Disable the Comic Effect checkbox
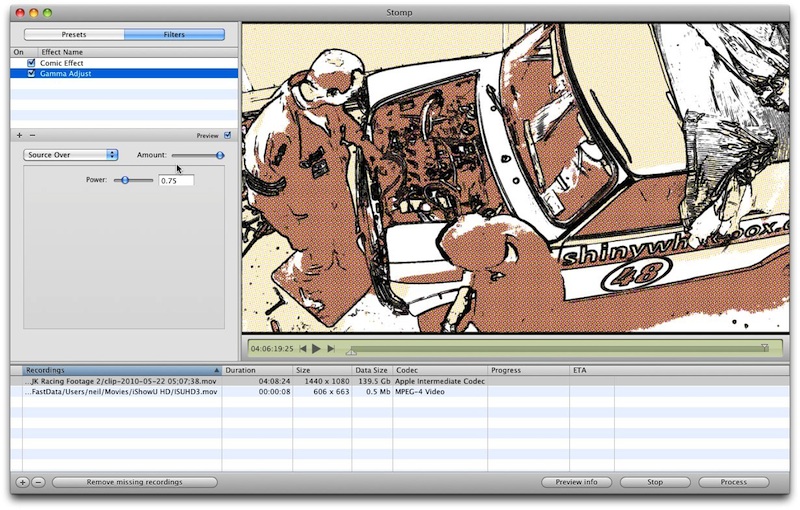Image resolution: width=800 pixels, height=510 pixels. tap(31, 63)
